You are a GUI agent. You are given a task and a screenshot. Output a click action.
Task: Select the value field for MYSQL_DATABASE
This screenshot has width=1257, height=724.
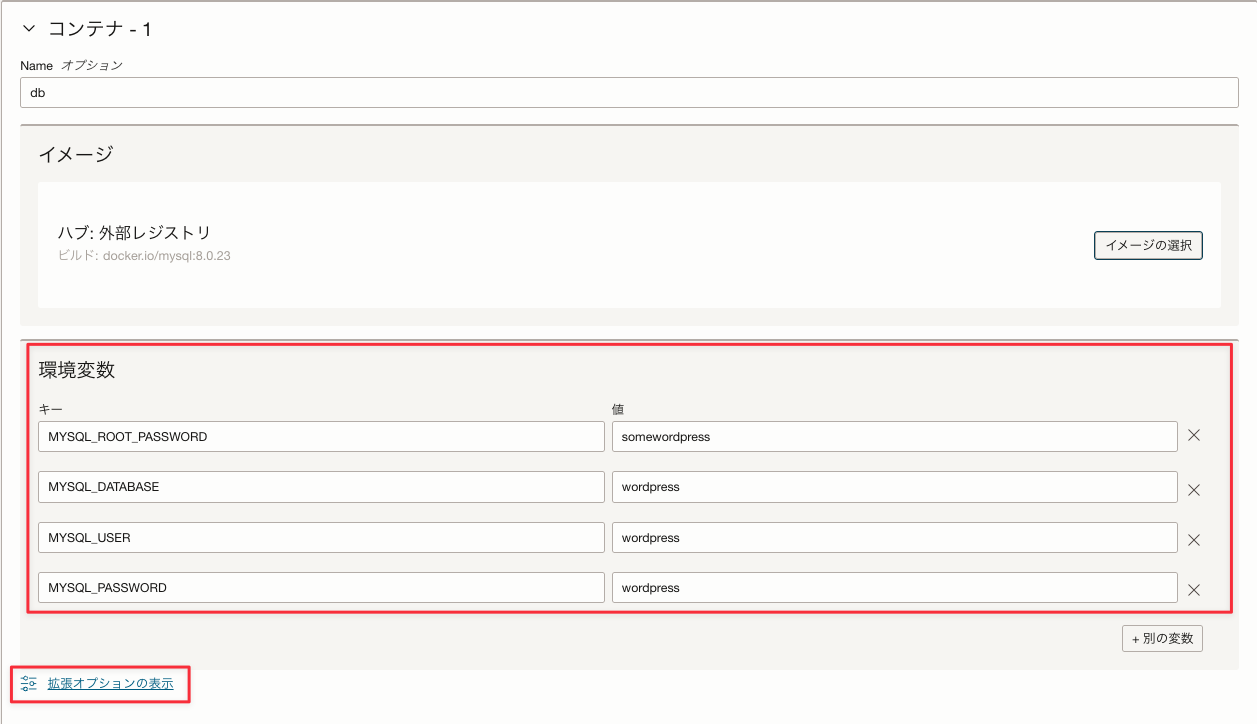[x=894, y=487]
